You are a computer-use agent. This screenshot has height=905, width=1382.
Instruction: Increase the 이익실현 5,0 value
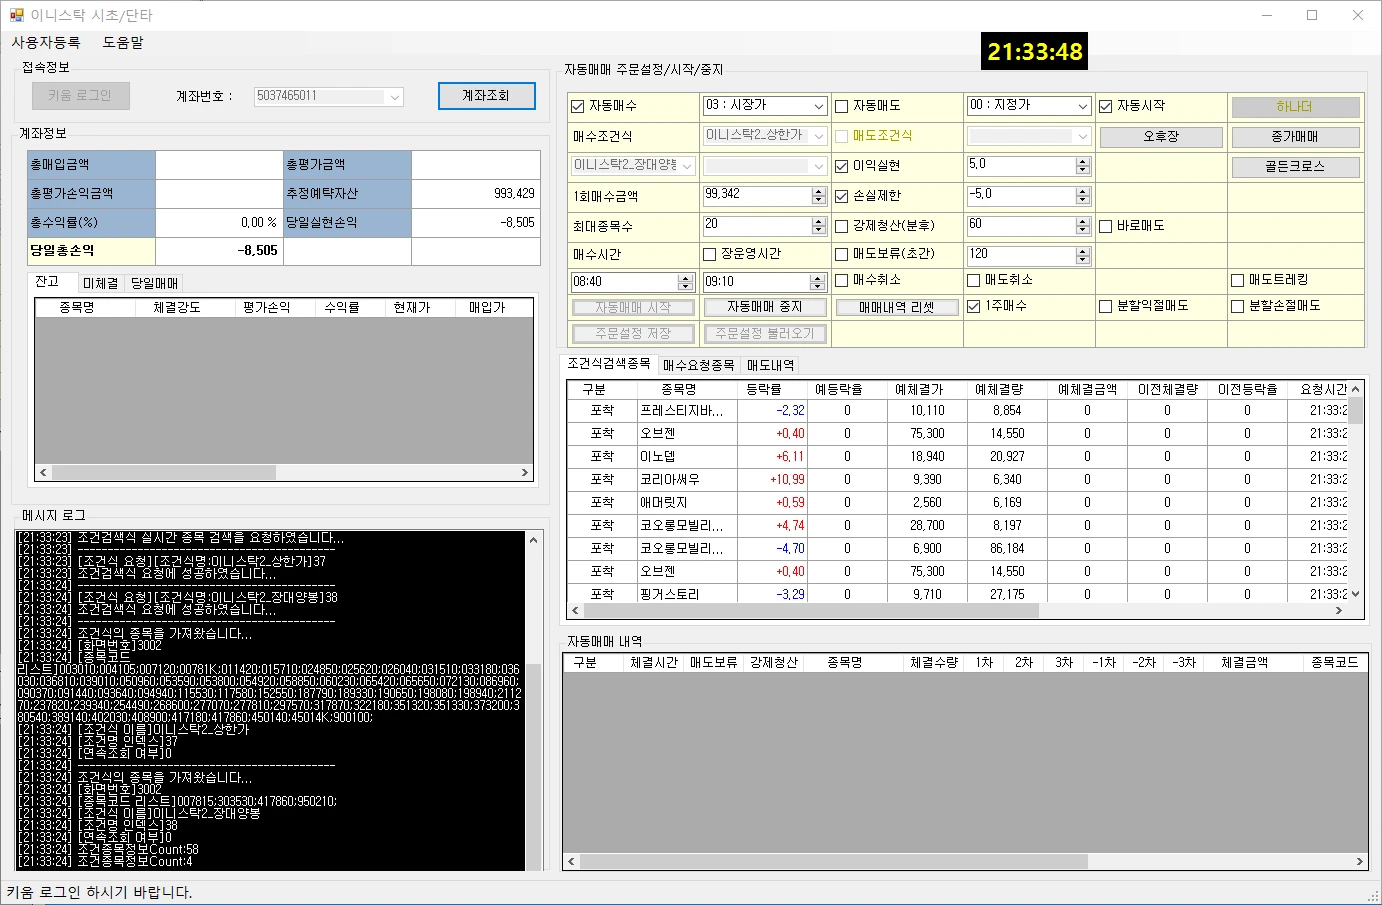click(1083, 162)
